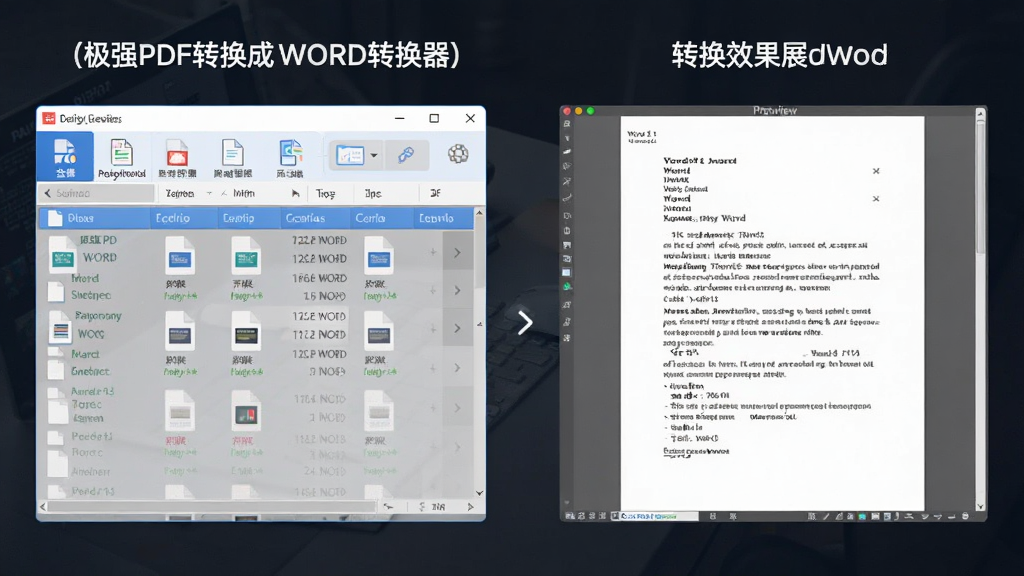Expand the chevron on the Gnebrict row
The width and height of the screenshot is (1024, 576).
[457, 368]
